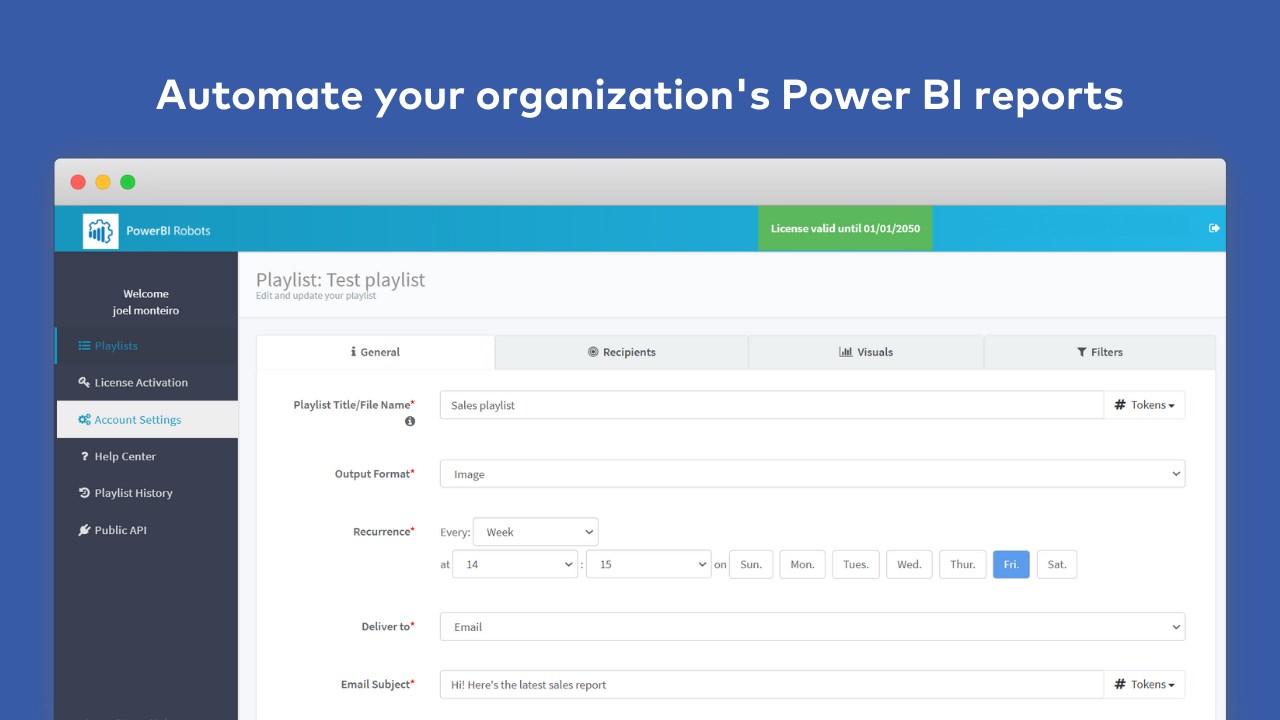Viewport: 1280px width, 720px height.
Task: Click the Email Subject input field
Action: [x=771, y=684]
